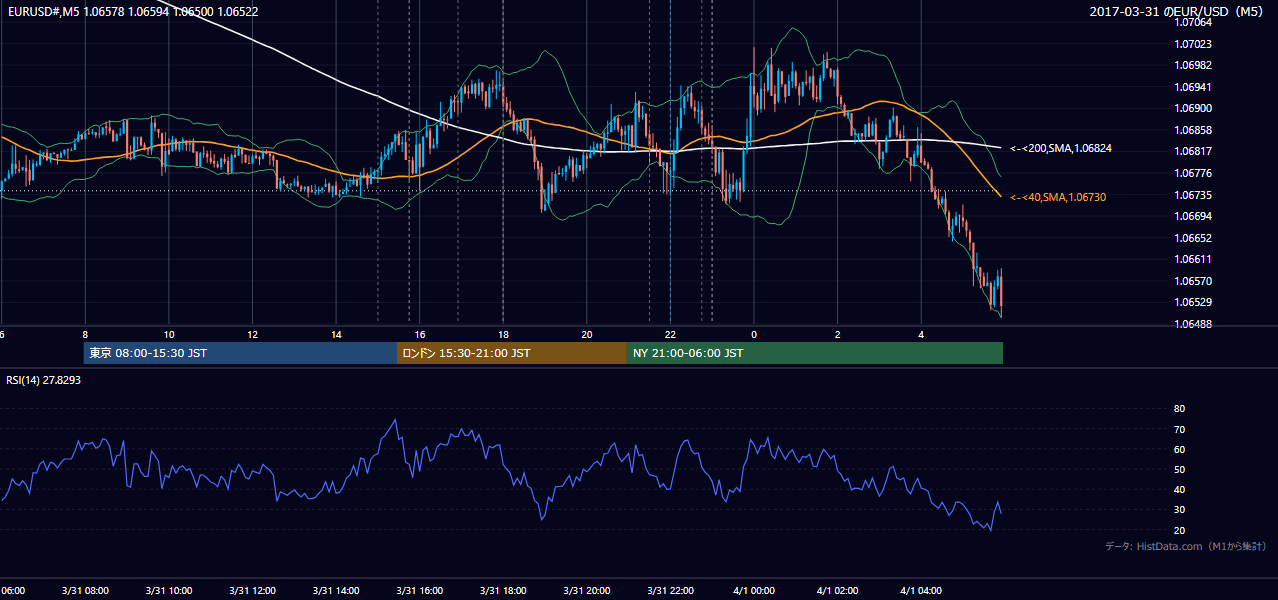This screenshot has height=600, width=1278.
Task: Click the hour 12 tick on price chart axis
Action: click(252, 335)
